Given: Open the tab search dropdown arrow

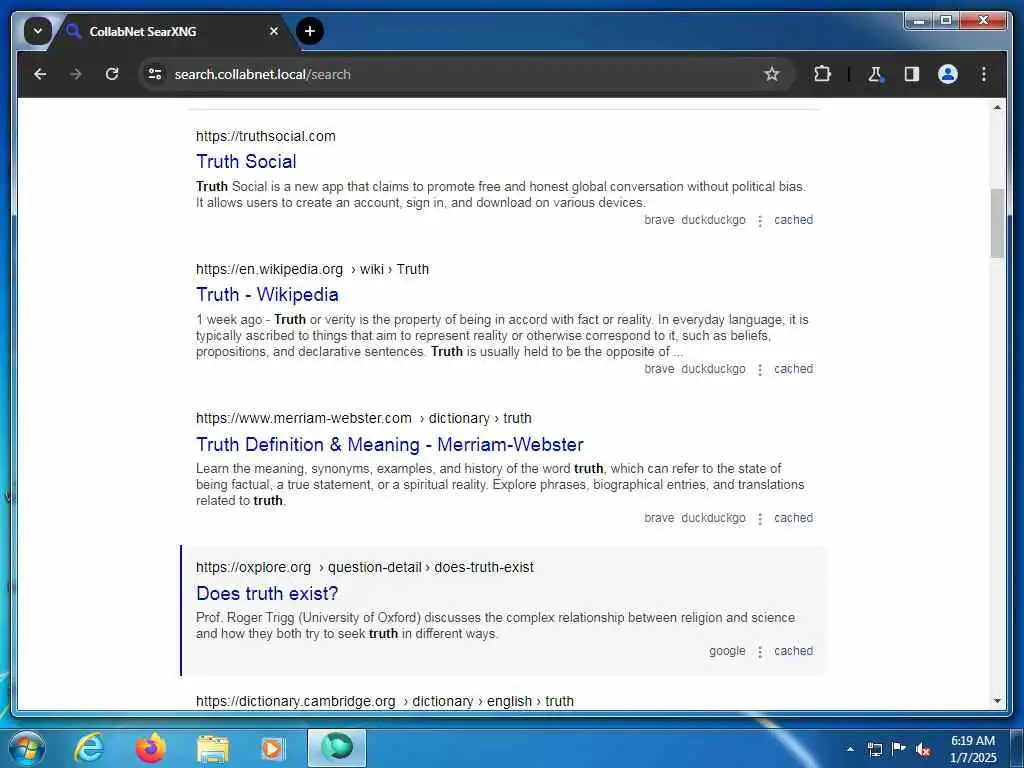Looking at the screenshot, I should pos(38,31).
